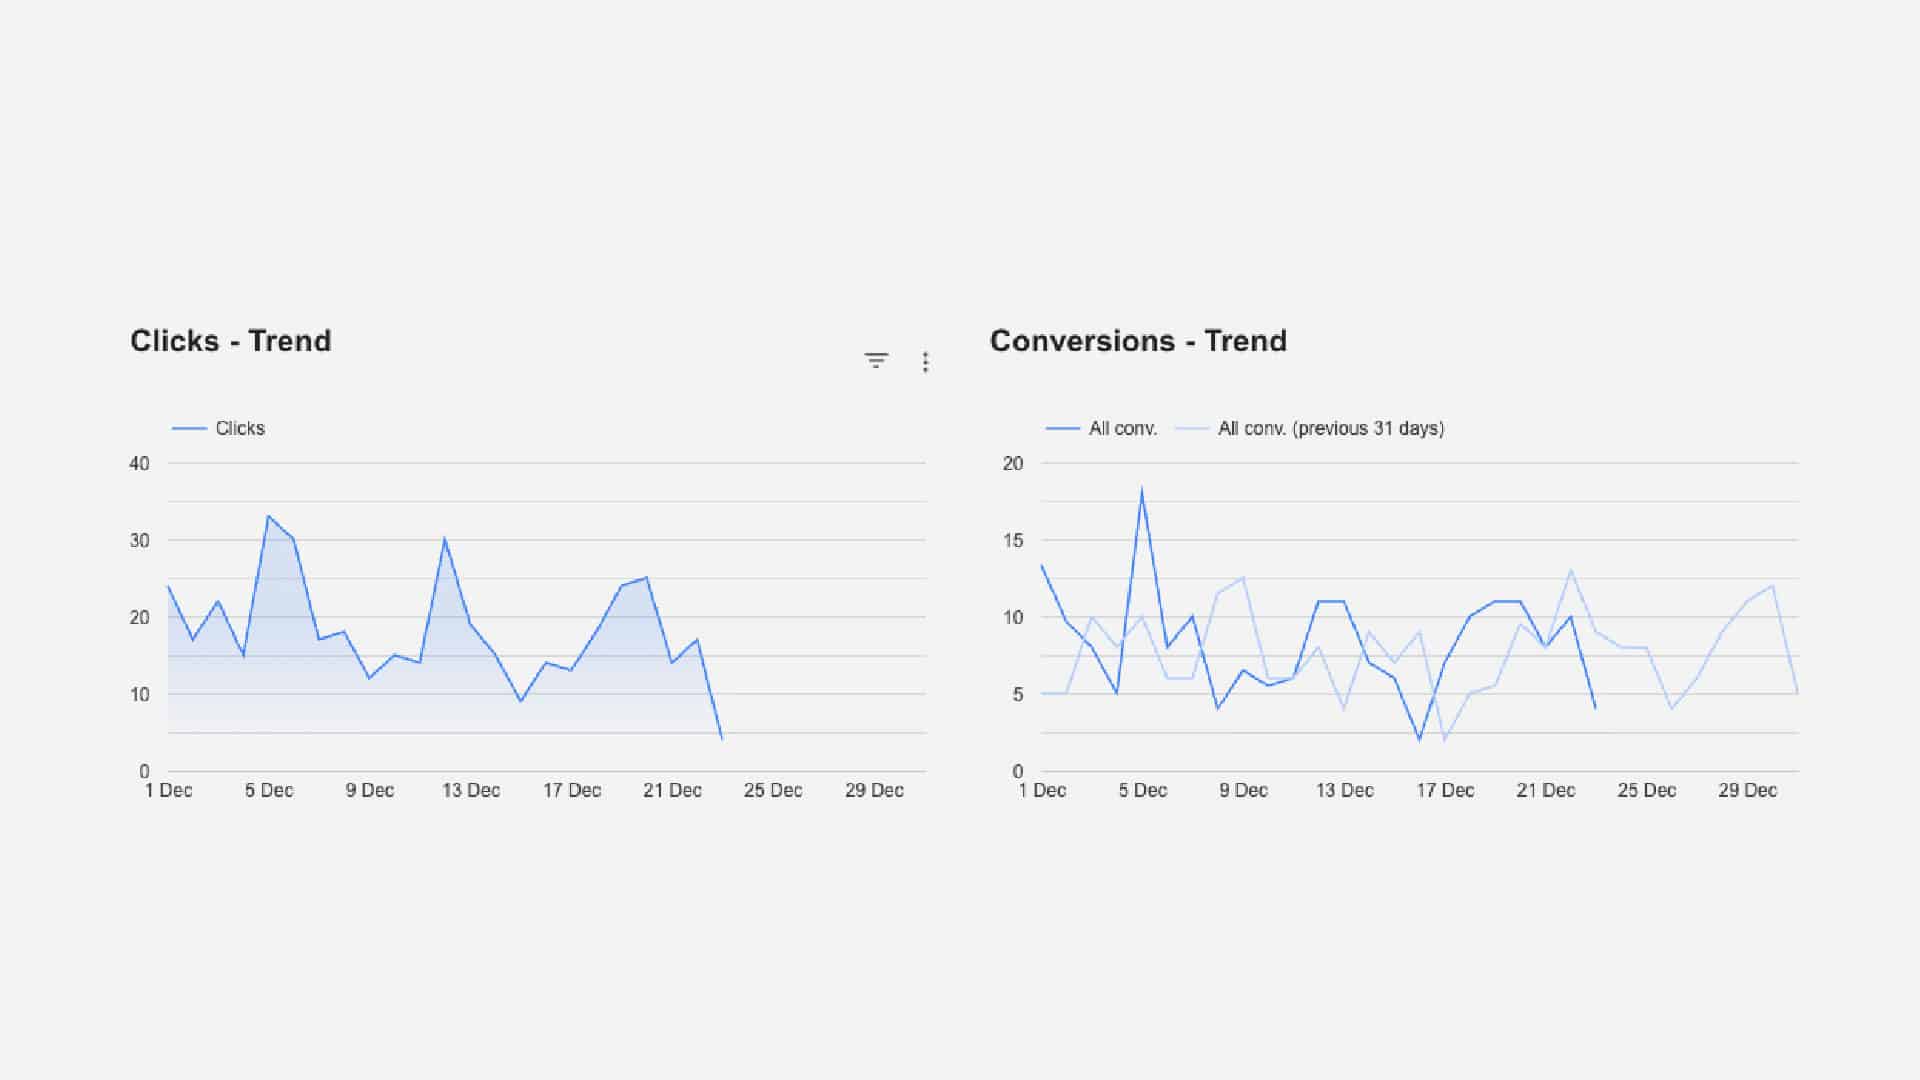Click the 1 Dec label on Clicks chart
The height and width of the screenshot is (1080, 1920).
(x=168, y=790)
